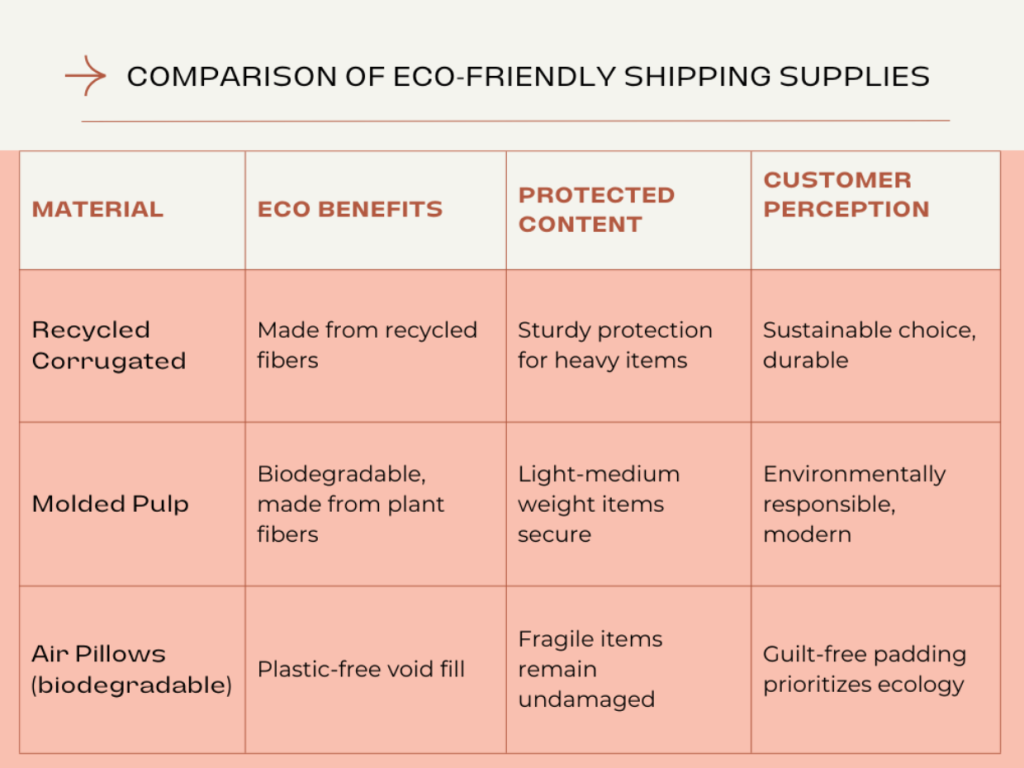This screenshot has height=768, width=1024.
Task: Select Light-medium weight items secure cell
Action: (598, 504)
